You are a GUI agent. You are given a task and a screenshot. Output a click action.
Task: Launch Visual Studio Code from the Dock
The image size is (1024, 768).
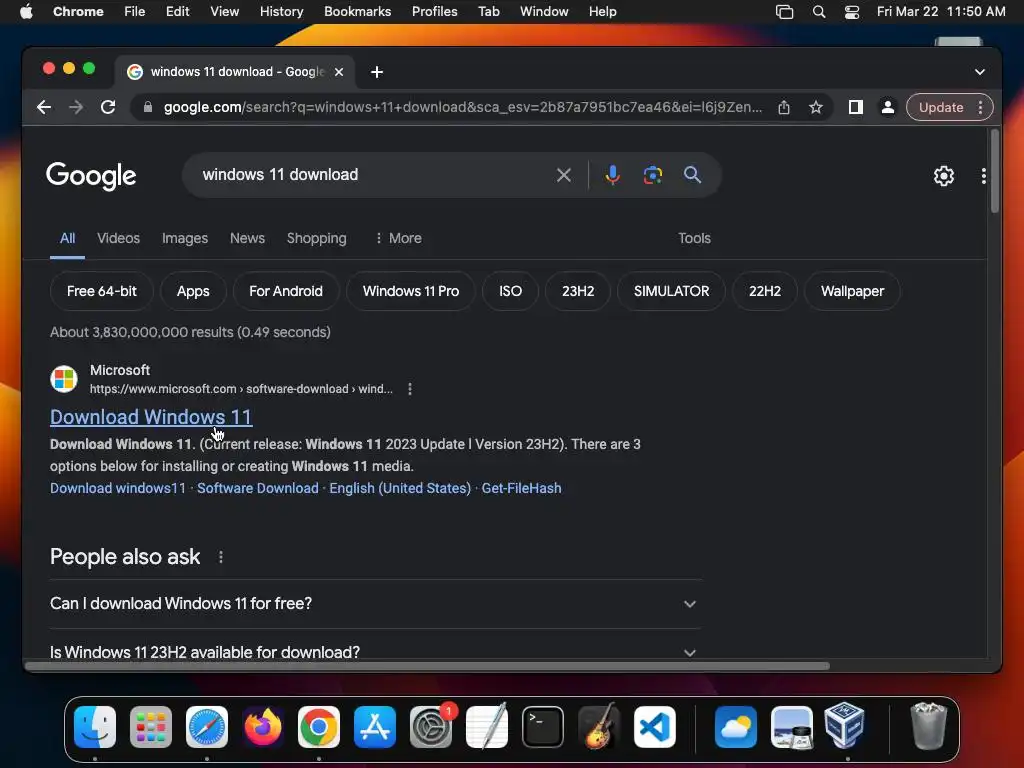(x=655, y=727)
